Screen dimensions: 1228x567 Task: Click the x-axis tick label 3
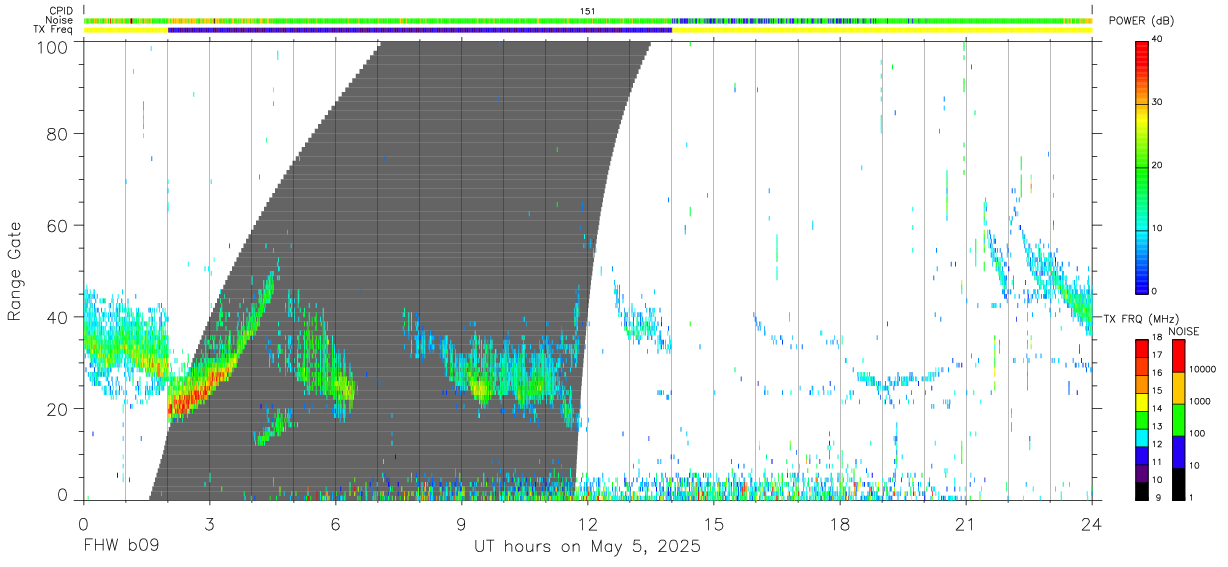click(x=209, y=523)
